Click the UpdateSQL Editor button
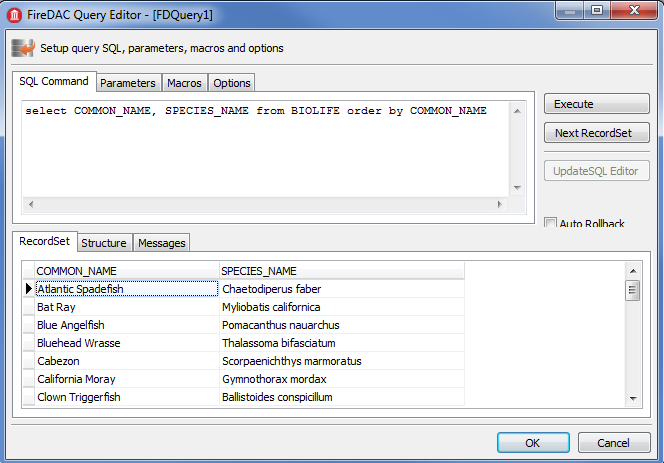The image size is (664, 463). pyautogui.click(x=597, y=171)
